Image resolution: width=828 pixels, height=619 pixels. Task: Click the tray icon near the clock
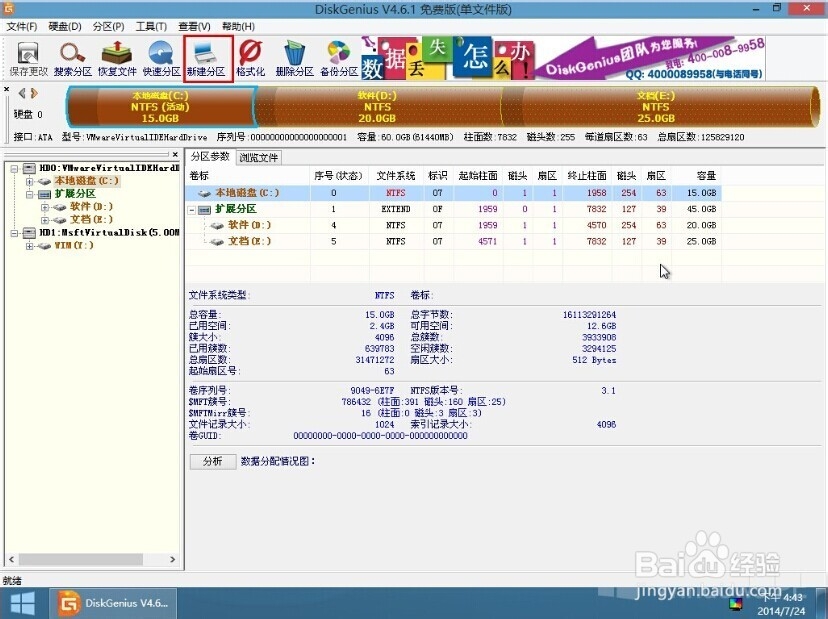pos(736,604)
